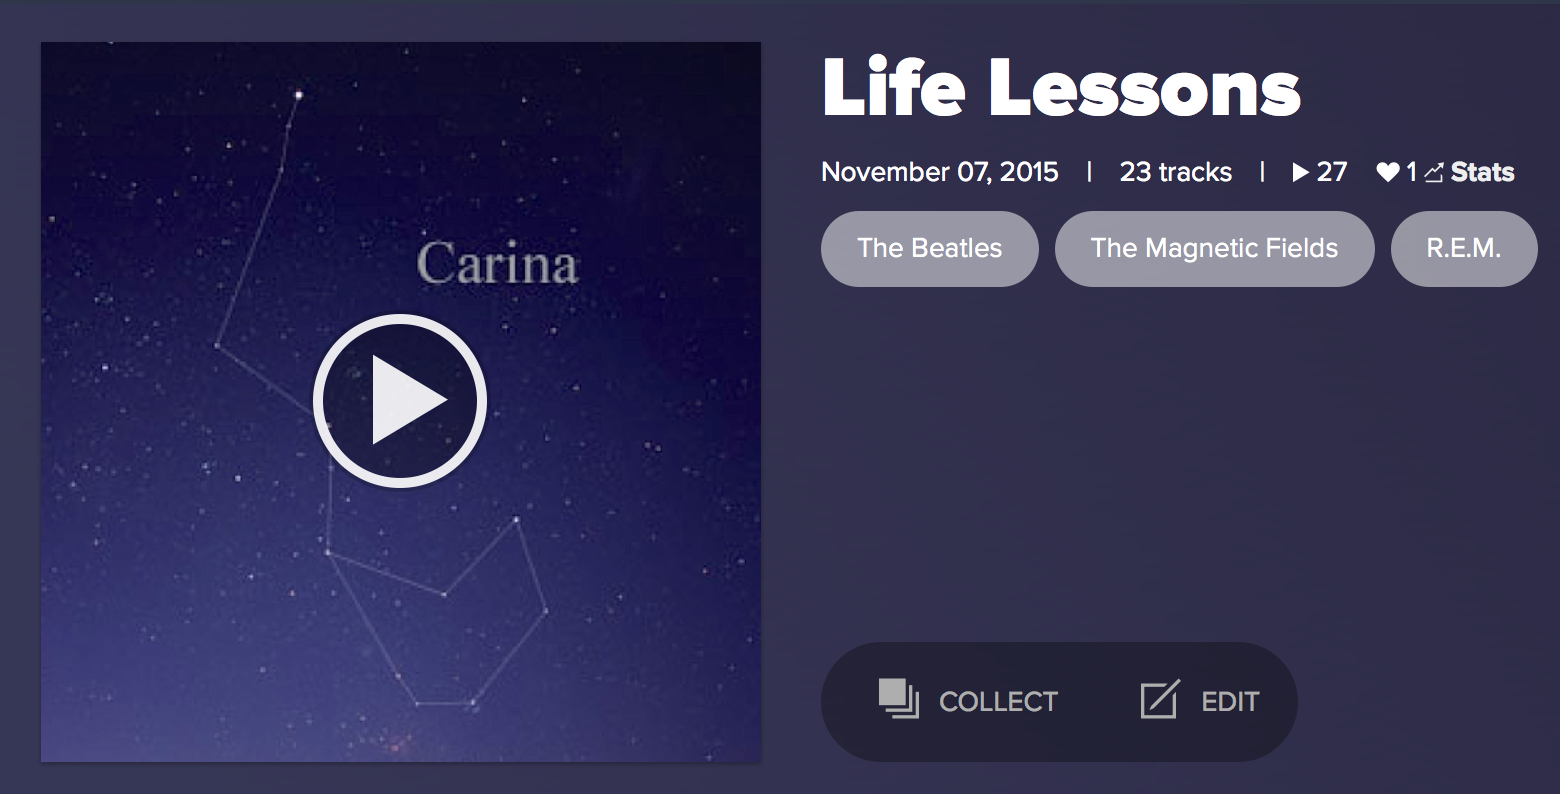Click the Stats chart arrow icon

pos(1434,173)
